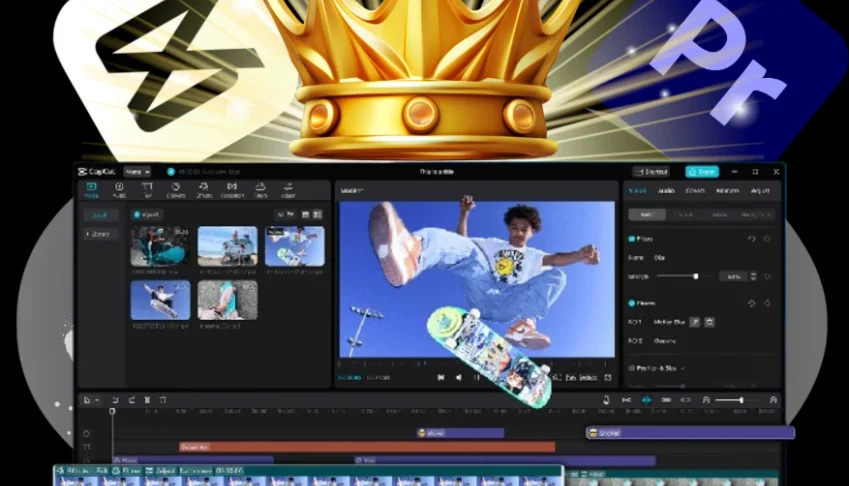Click the timeline zoom-out icon
849x486 pixels.
pos(706,400)
